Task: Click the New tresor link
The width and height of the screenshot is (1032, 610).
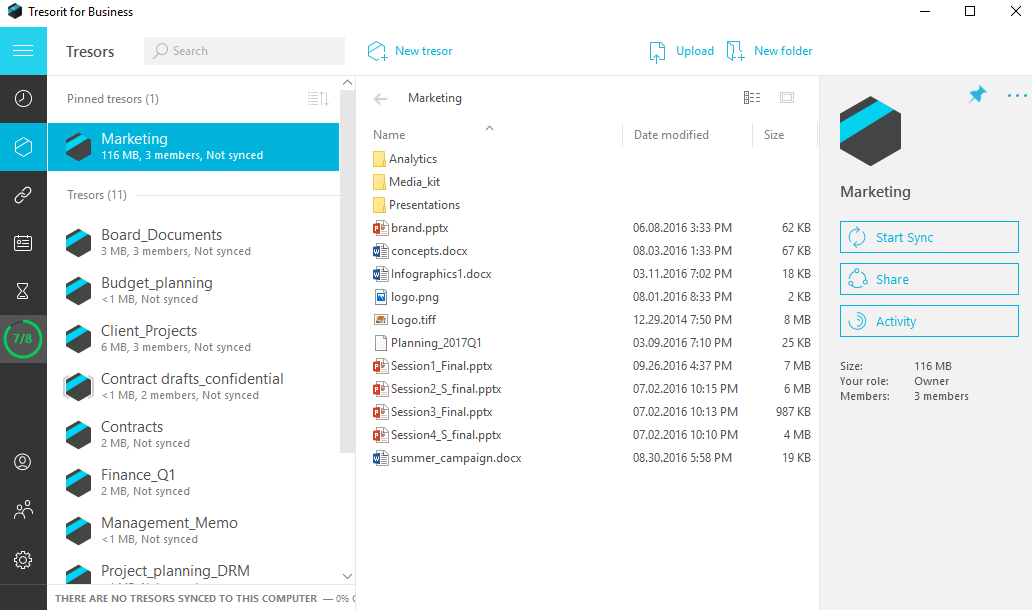Action: coord(423,51)
